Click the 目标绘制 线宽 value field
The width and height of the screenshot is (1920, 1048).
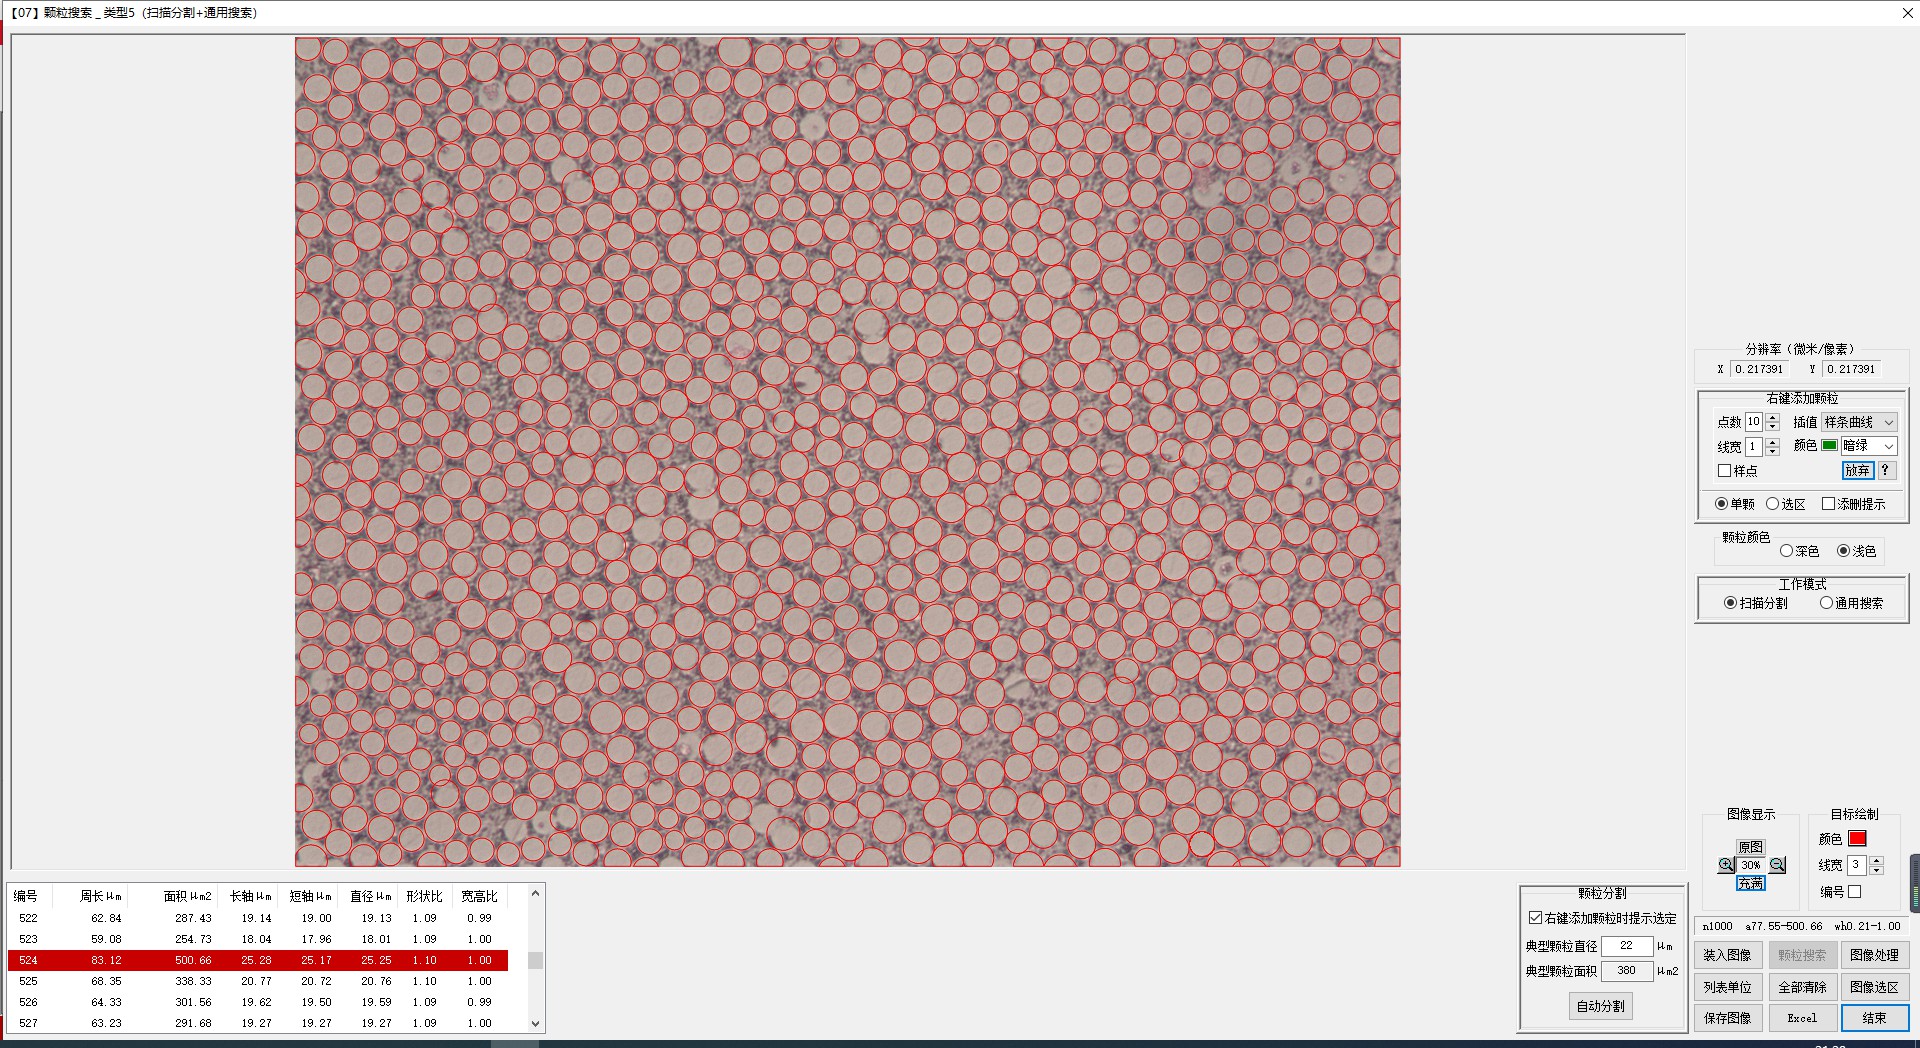1857,865
